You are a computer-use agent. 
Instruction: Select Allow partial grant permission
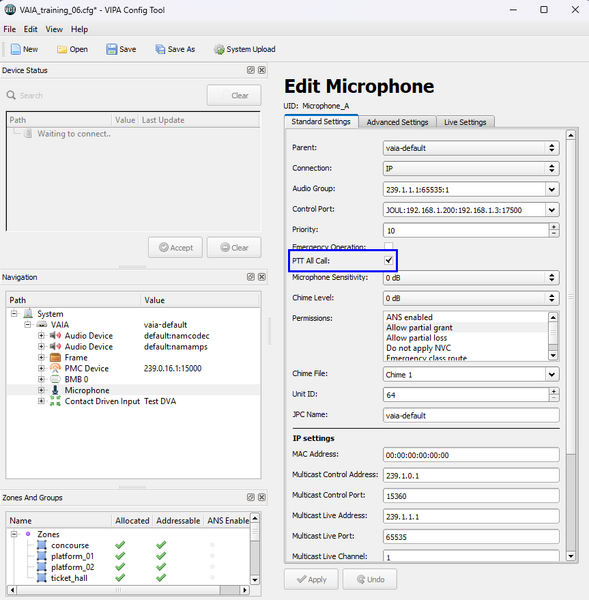pyautogui.click(x=419, y=328)
